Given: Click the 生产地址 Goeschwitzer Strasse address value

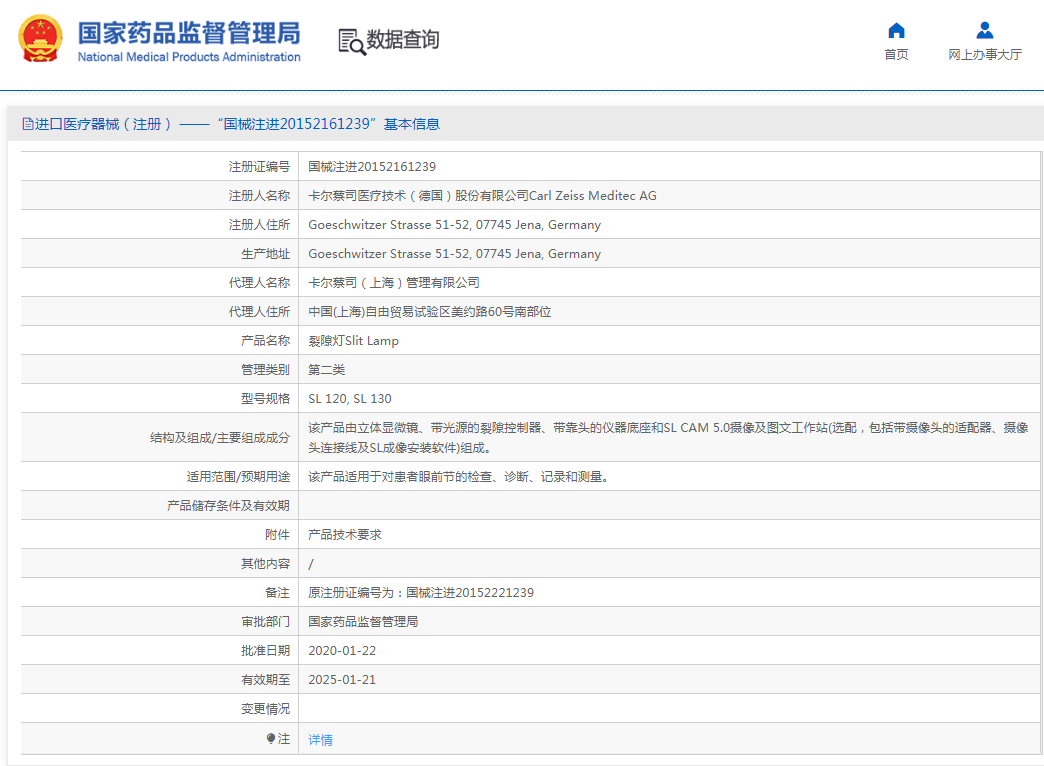Looking at the screenshot, I should 455,254.
